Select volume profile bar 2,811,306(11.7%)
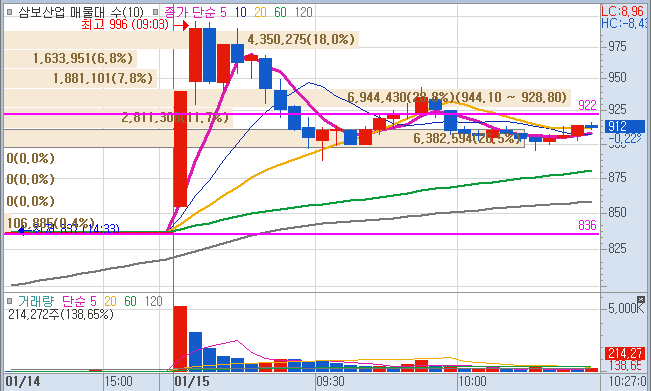 point(118,118)
